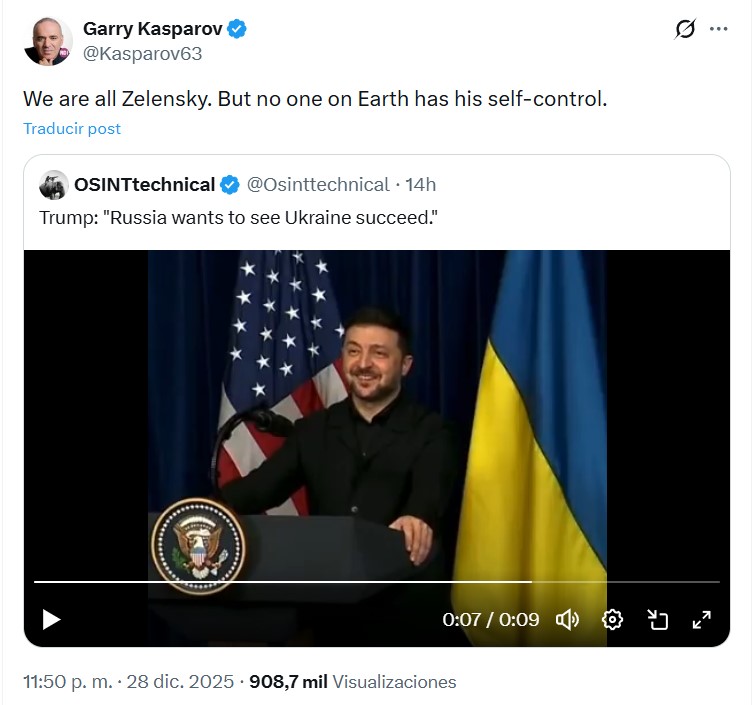
Task: Click Garry Kasparov's profile avatar
Action: tap(48, 41)
